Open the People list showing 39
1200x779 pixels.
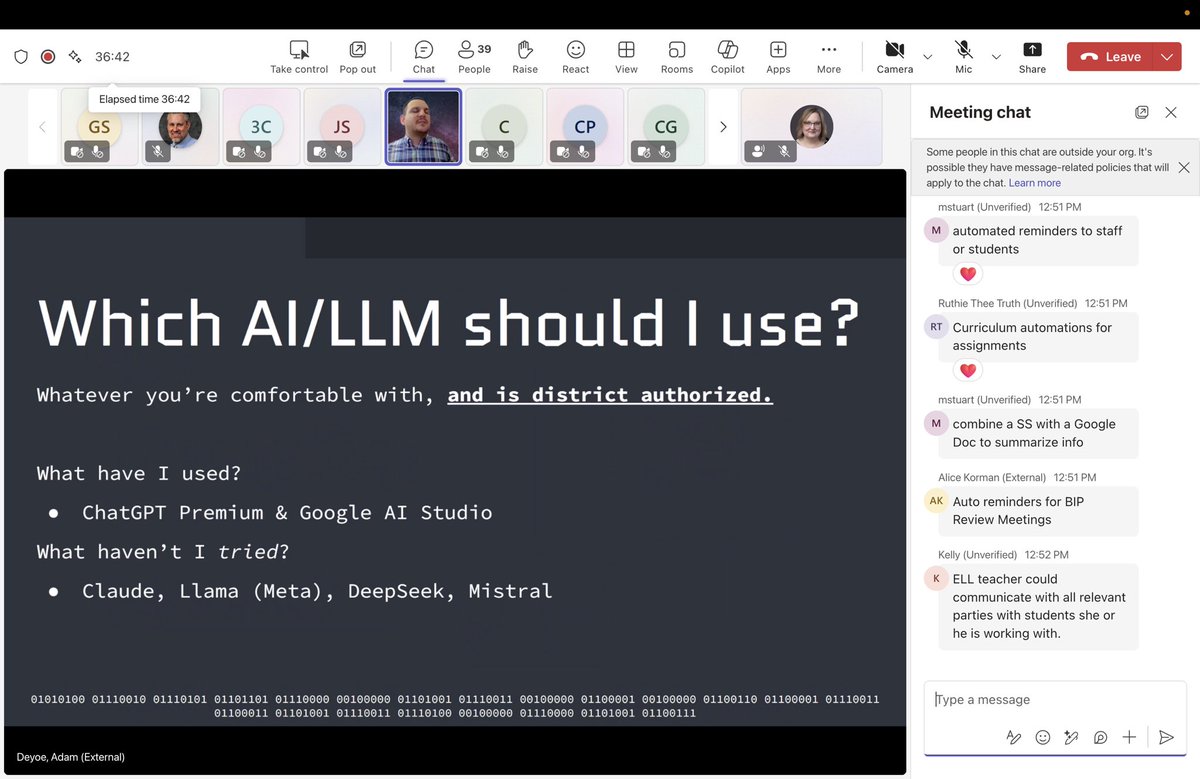474,57
